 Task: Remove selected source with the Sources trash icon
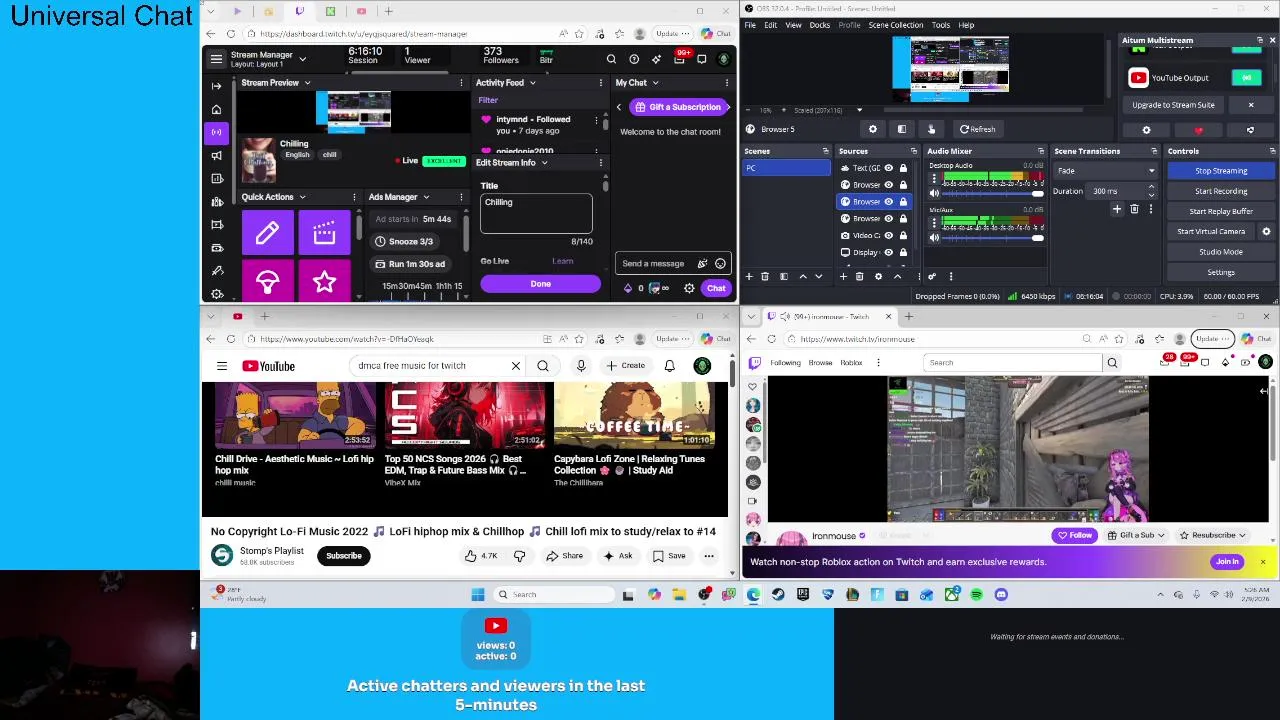(860, 276)
